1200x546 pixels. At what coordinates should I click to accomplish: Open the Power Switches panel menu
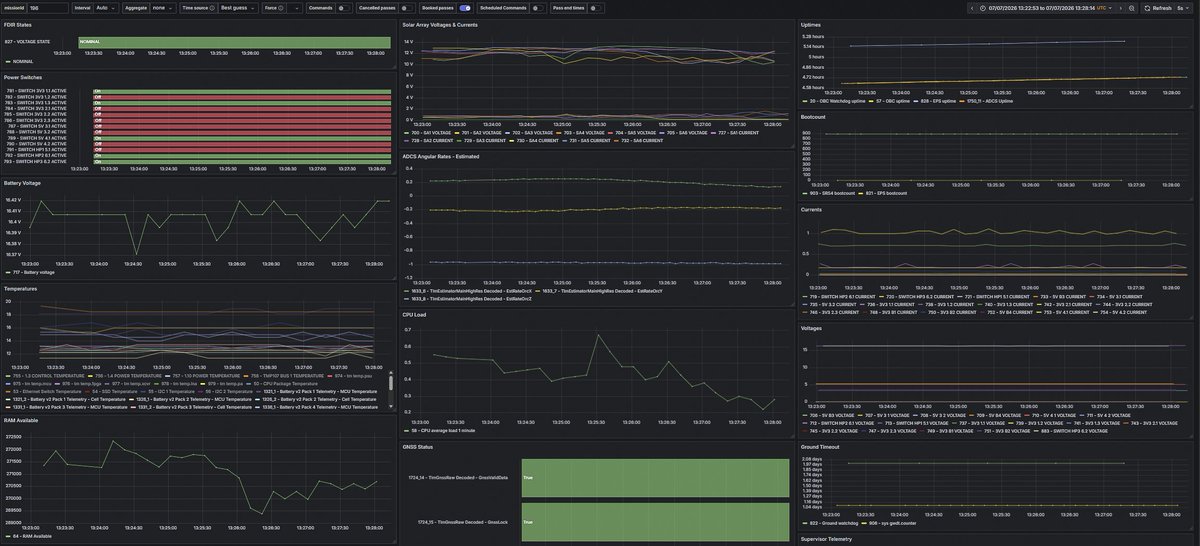click(x=24, y=77)
